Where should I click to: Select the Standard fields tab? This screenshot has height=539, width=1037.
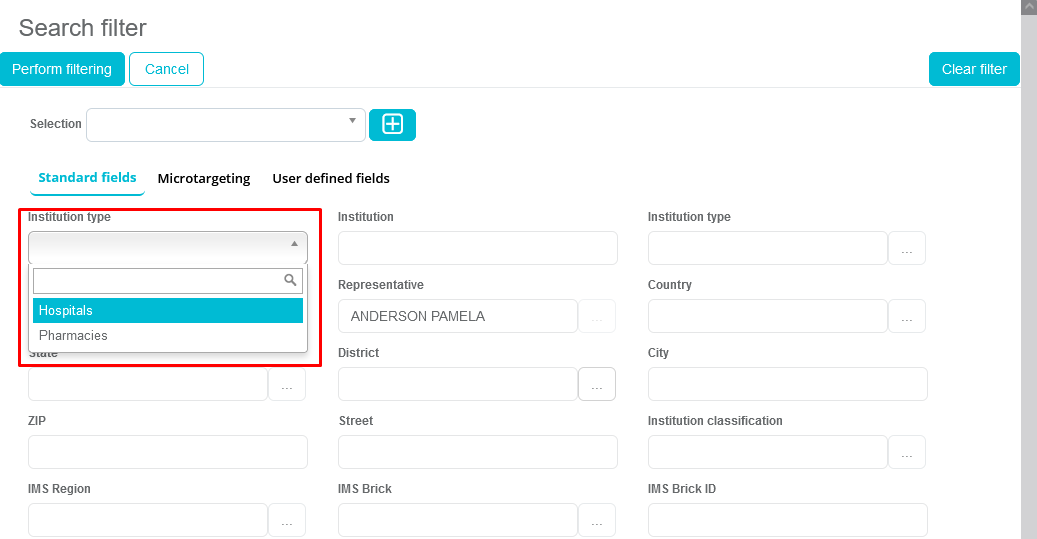[87, 178]
